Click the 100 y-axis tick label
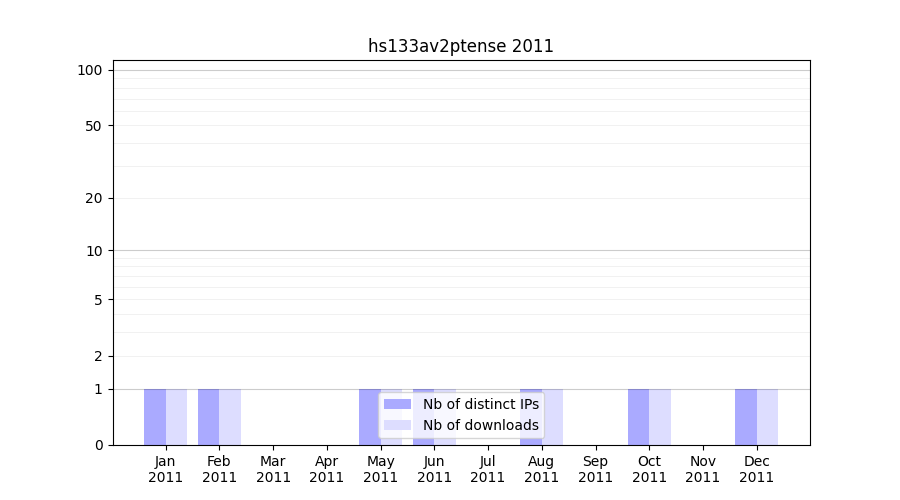 coord(90,70)
